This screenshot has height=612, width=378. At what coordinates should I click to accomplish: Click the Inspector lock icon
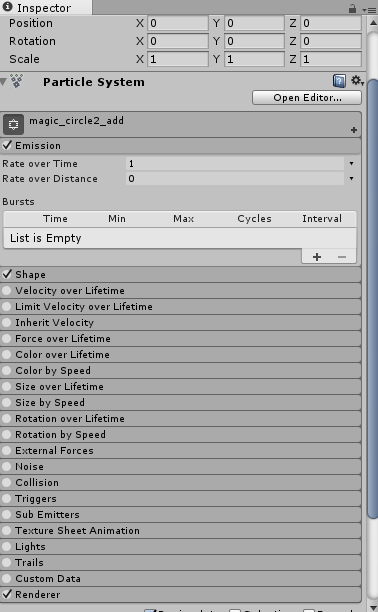coord(352,8)
